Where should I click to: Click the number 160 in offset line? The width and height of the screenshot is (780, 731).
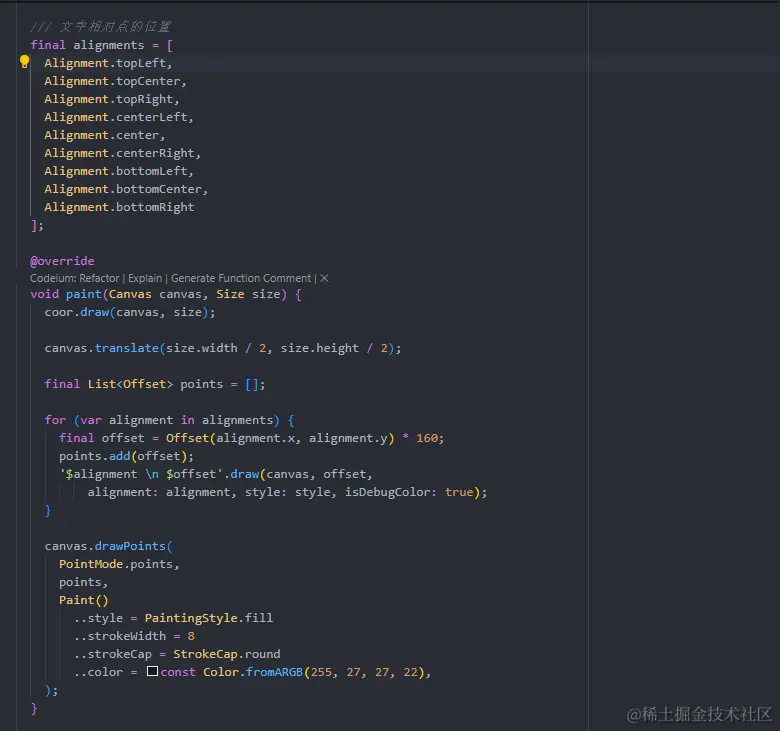(x=427, y=438)
